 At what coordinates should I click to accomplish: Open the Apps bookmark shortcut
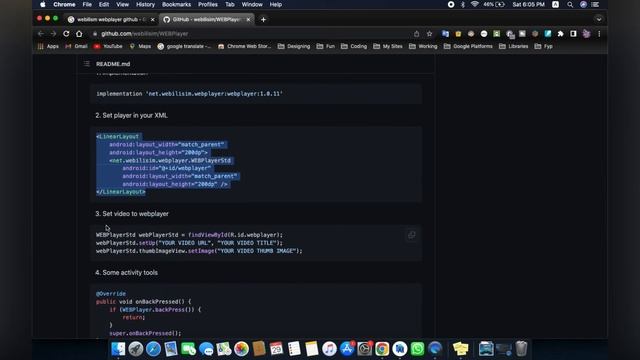pos(48,47)
